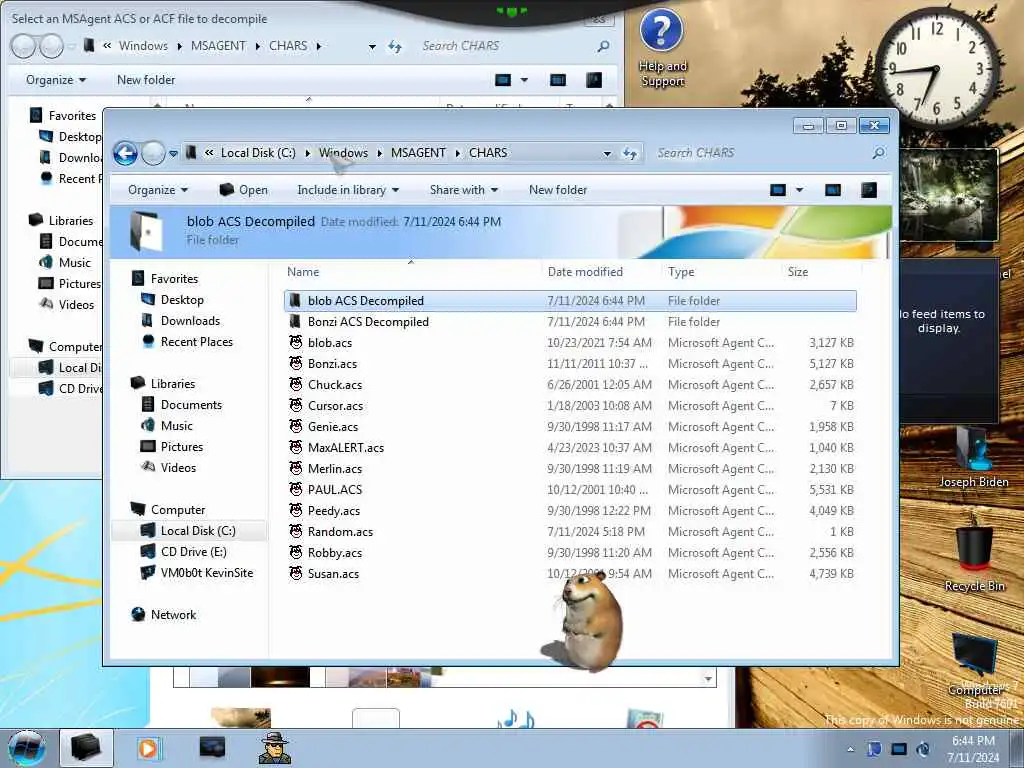Click New folder in front window toolbar

[x=558, y=190]
